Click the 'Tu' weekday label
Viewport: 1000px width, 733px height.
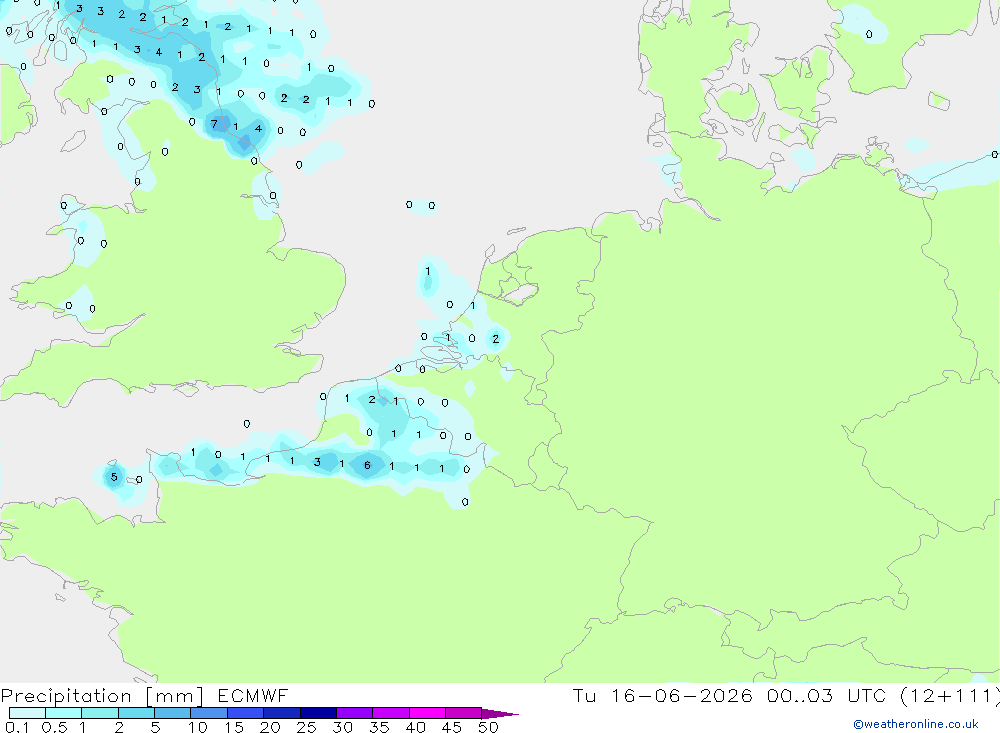584,695
